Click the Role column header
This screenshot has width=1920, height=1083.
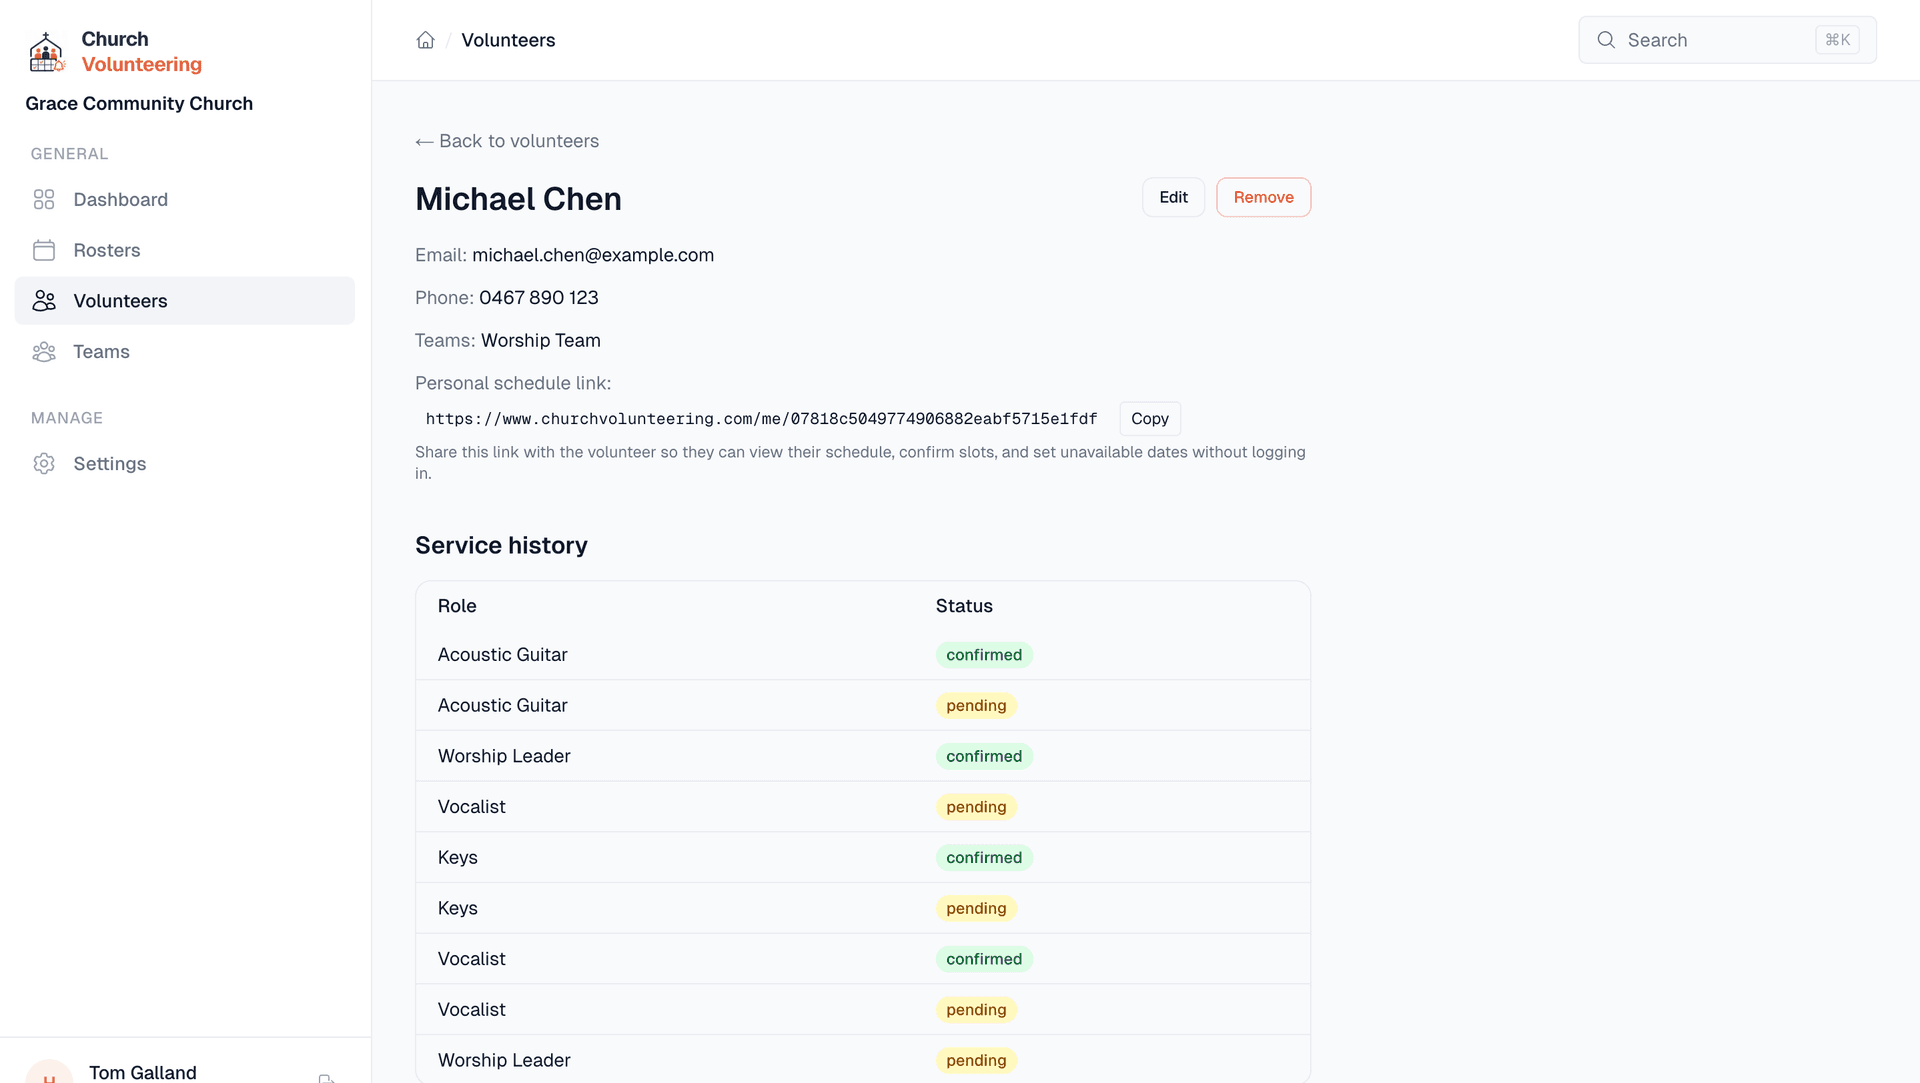pyautogui.click(x=457, y=606)
